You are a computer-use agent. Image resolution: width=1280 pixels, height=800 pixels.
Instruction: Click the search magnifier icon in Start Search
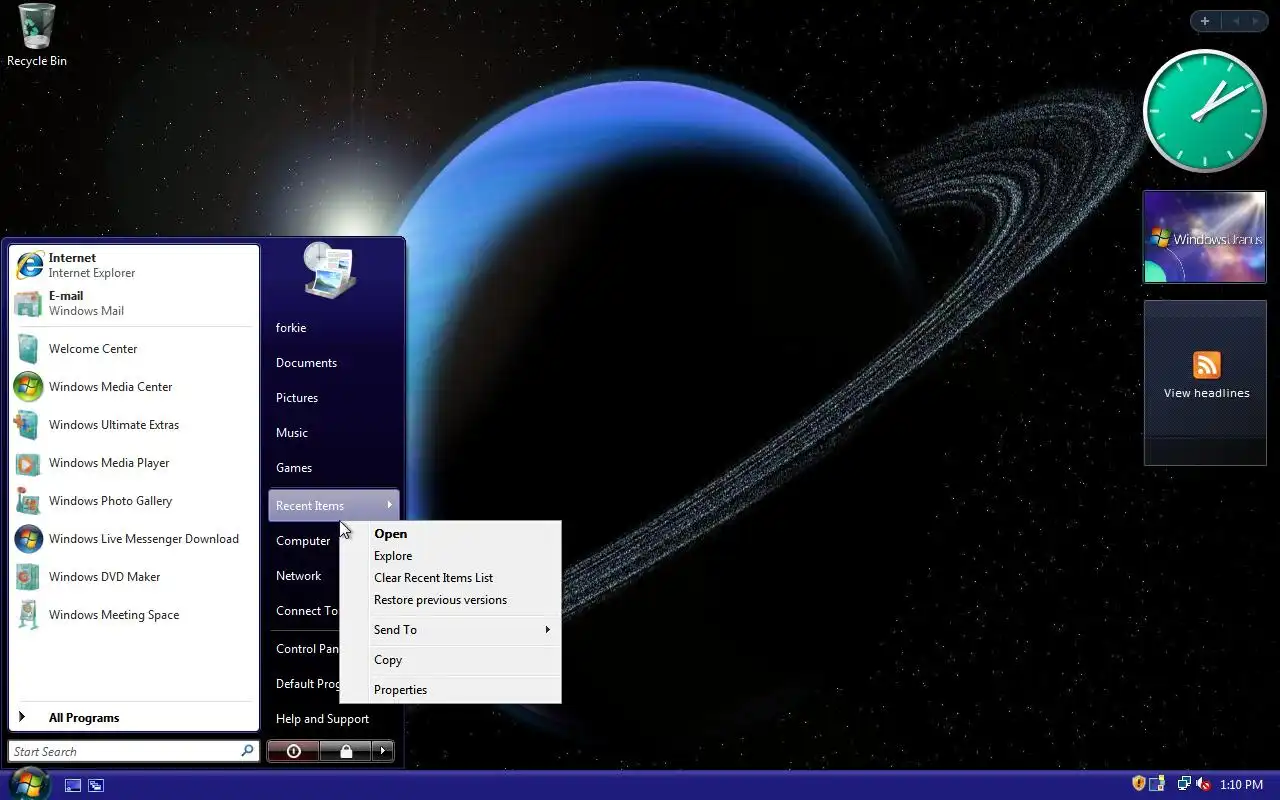click(x=247, y=750)
